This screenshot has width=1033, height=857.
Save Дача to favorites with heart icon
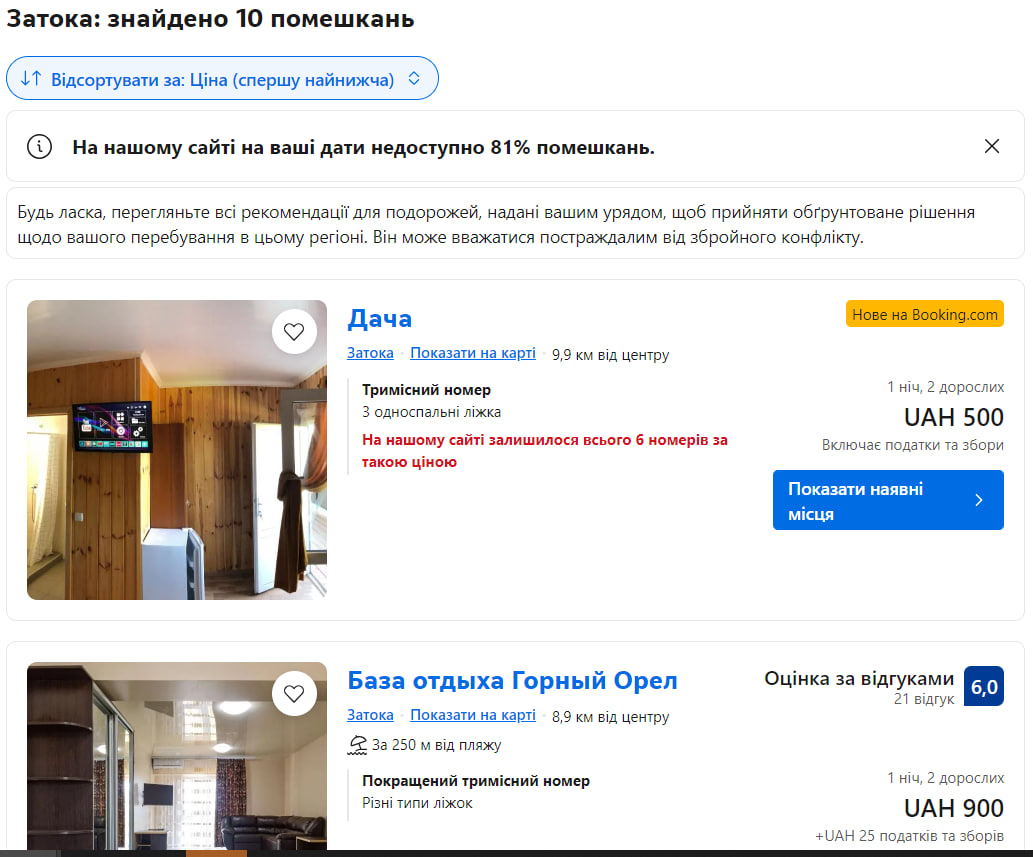point(294,331)
